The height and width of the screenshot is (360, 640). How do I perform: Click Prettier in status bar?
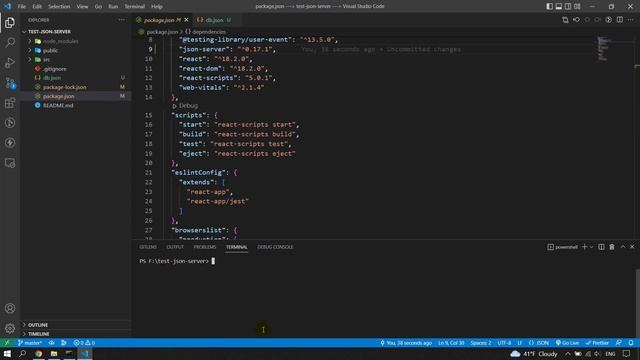[597, 343]
